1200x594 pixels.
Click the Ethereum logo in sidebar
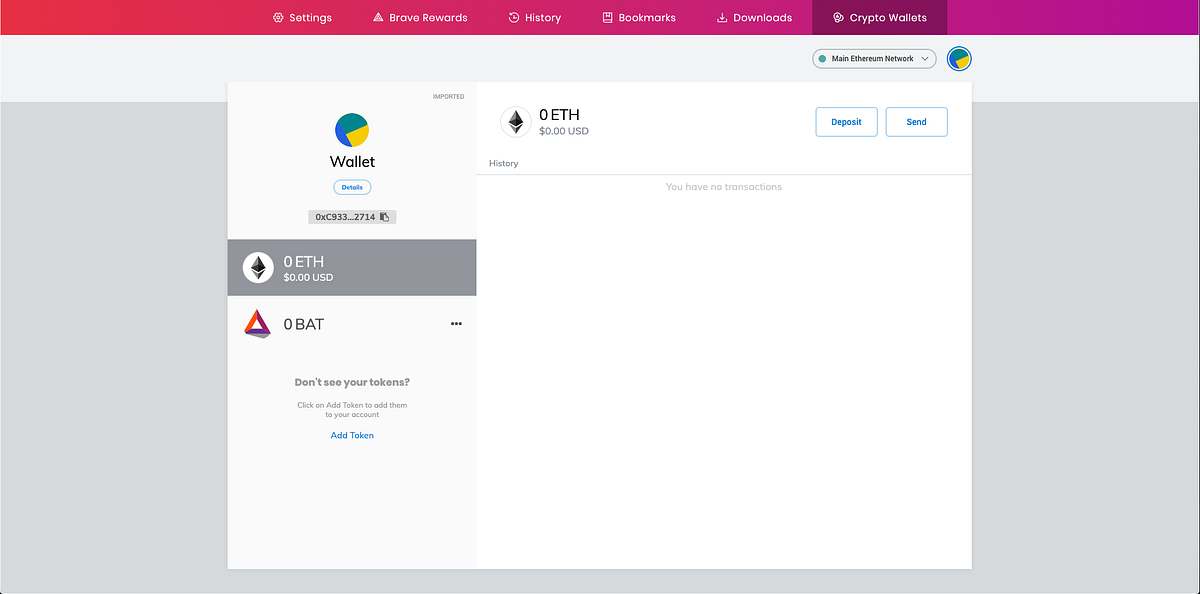tap(258, 268)
